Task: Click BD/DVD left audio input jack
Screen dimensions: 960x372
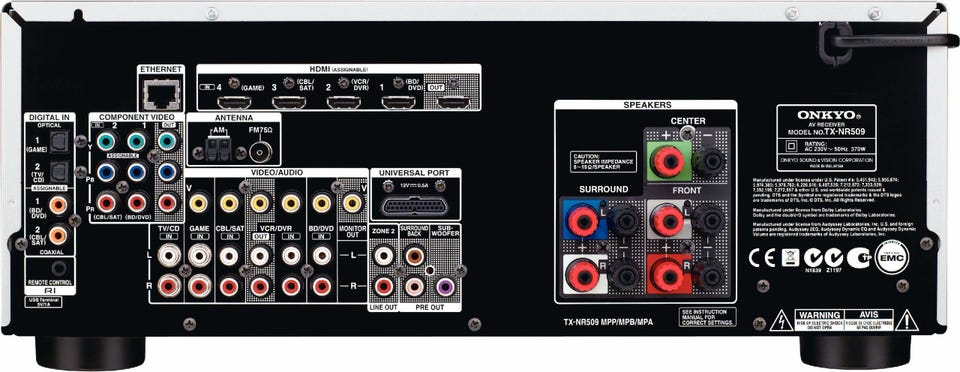Action: (x=322, y=256)
